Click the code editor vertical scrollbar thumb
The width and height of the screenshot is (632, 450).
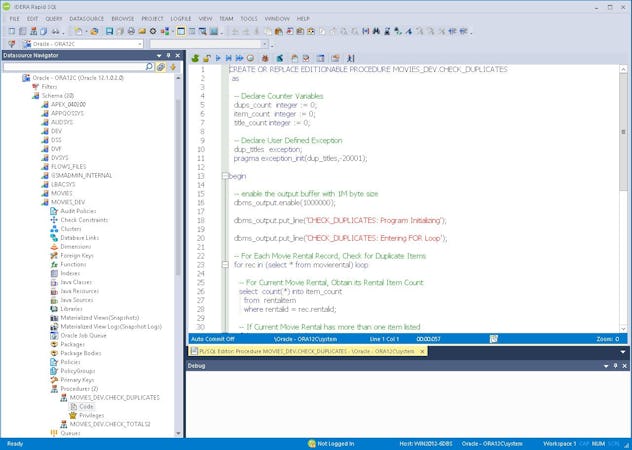[623, 131]
